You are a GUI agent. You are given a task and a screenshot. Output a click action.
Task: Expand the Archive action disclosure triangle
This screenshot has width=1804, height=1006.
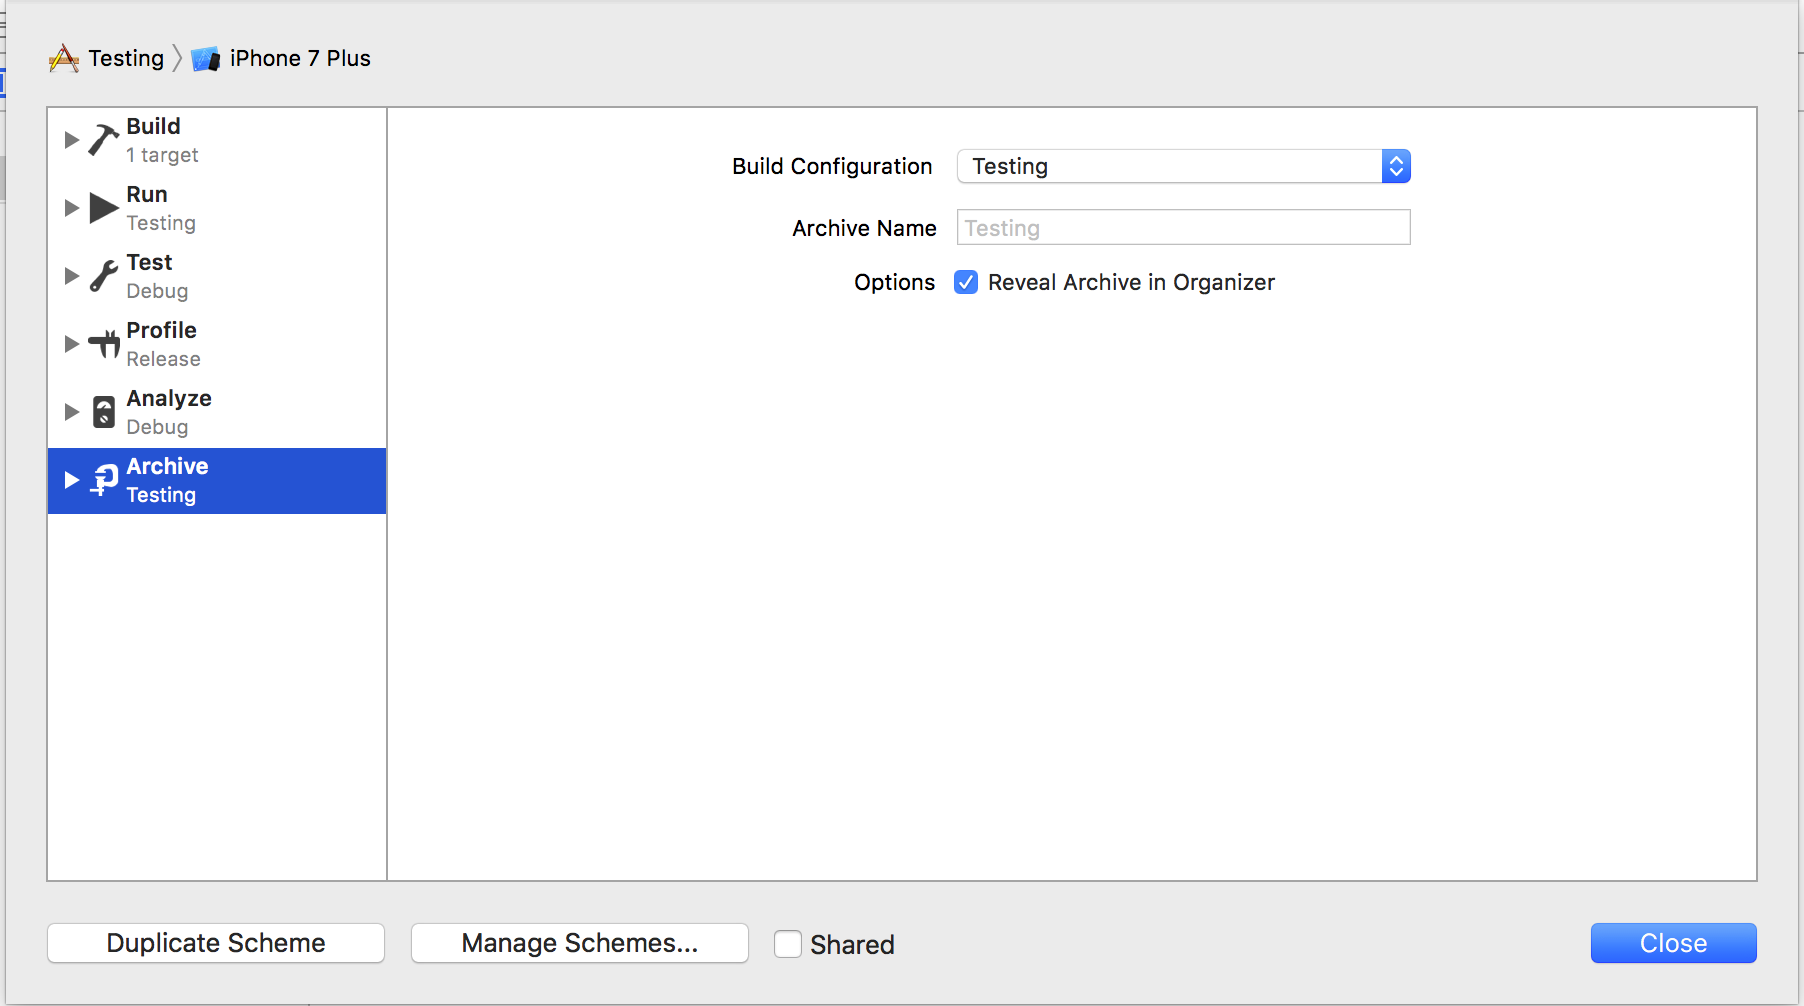pos(72,480)
